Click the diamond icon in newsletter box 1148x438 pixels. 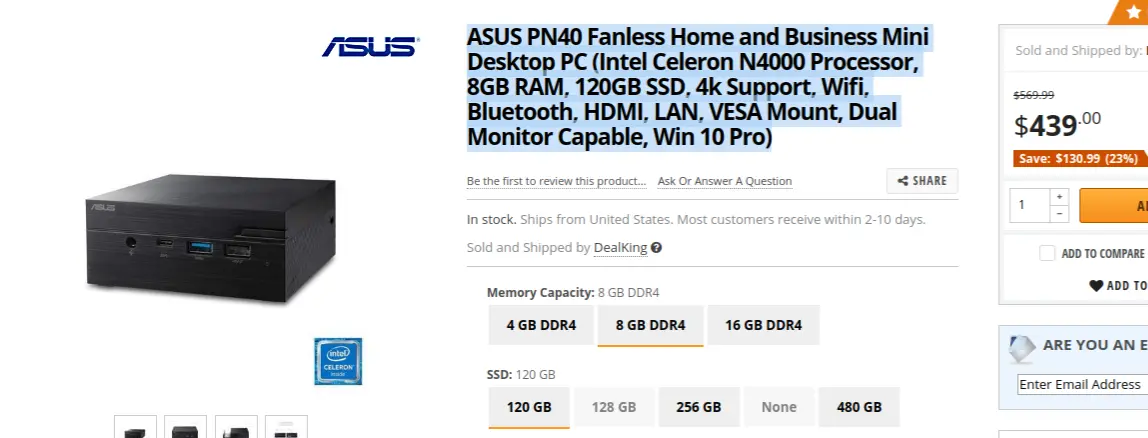coord(1022,347)
